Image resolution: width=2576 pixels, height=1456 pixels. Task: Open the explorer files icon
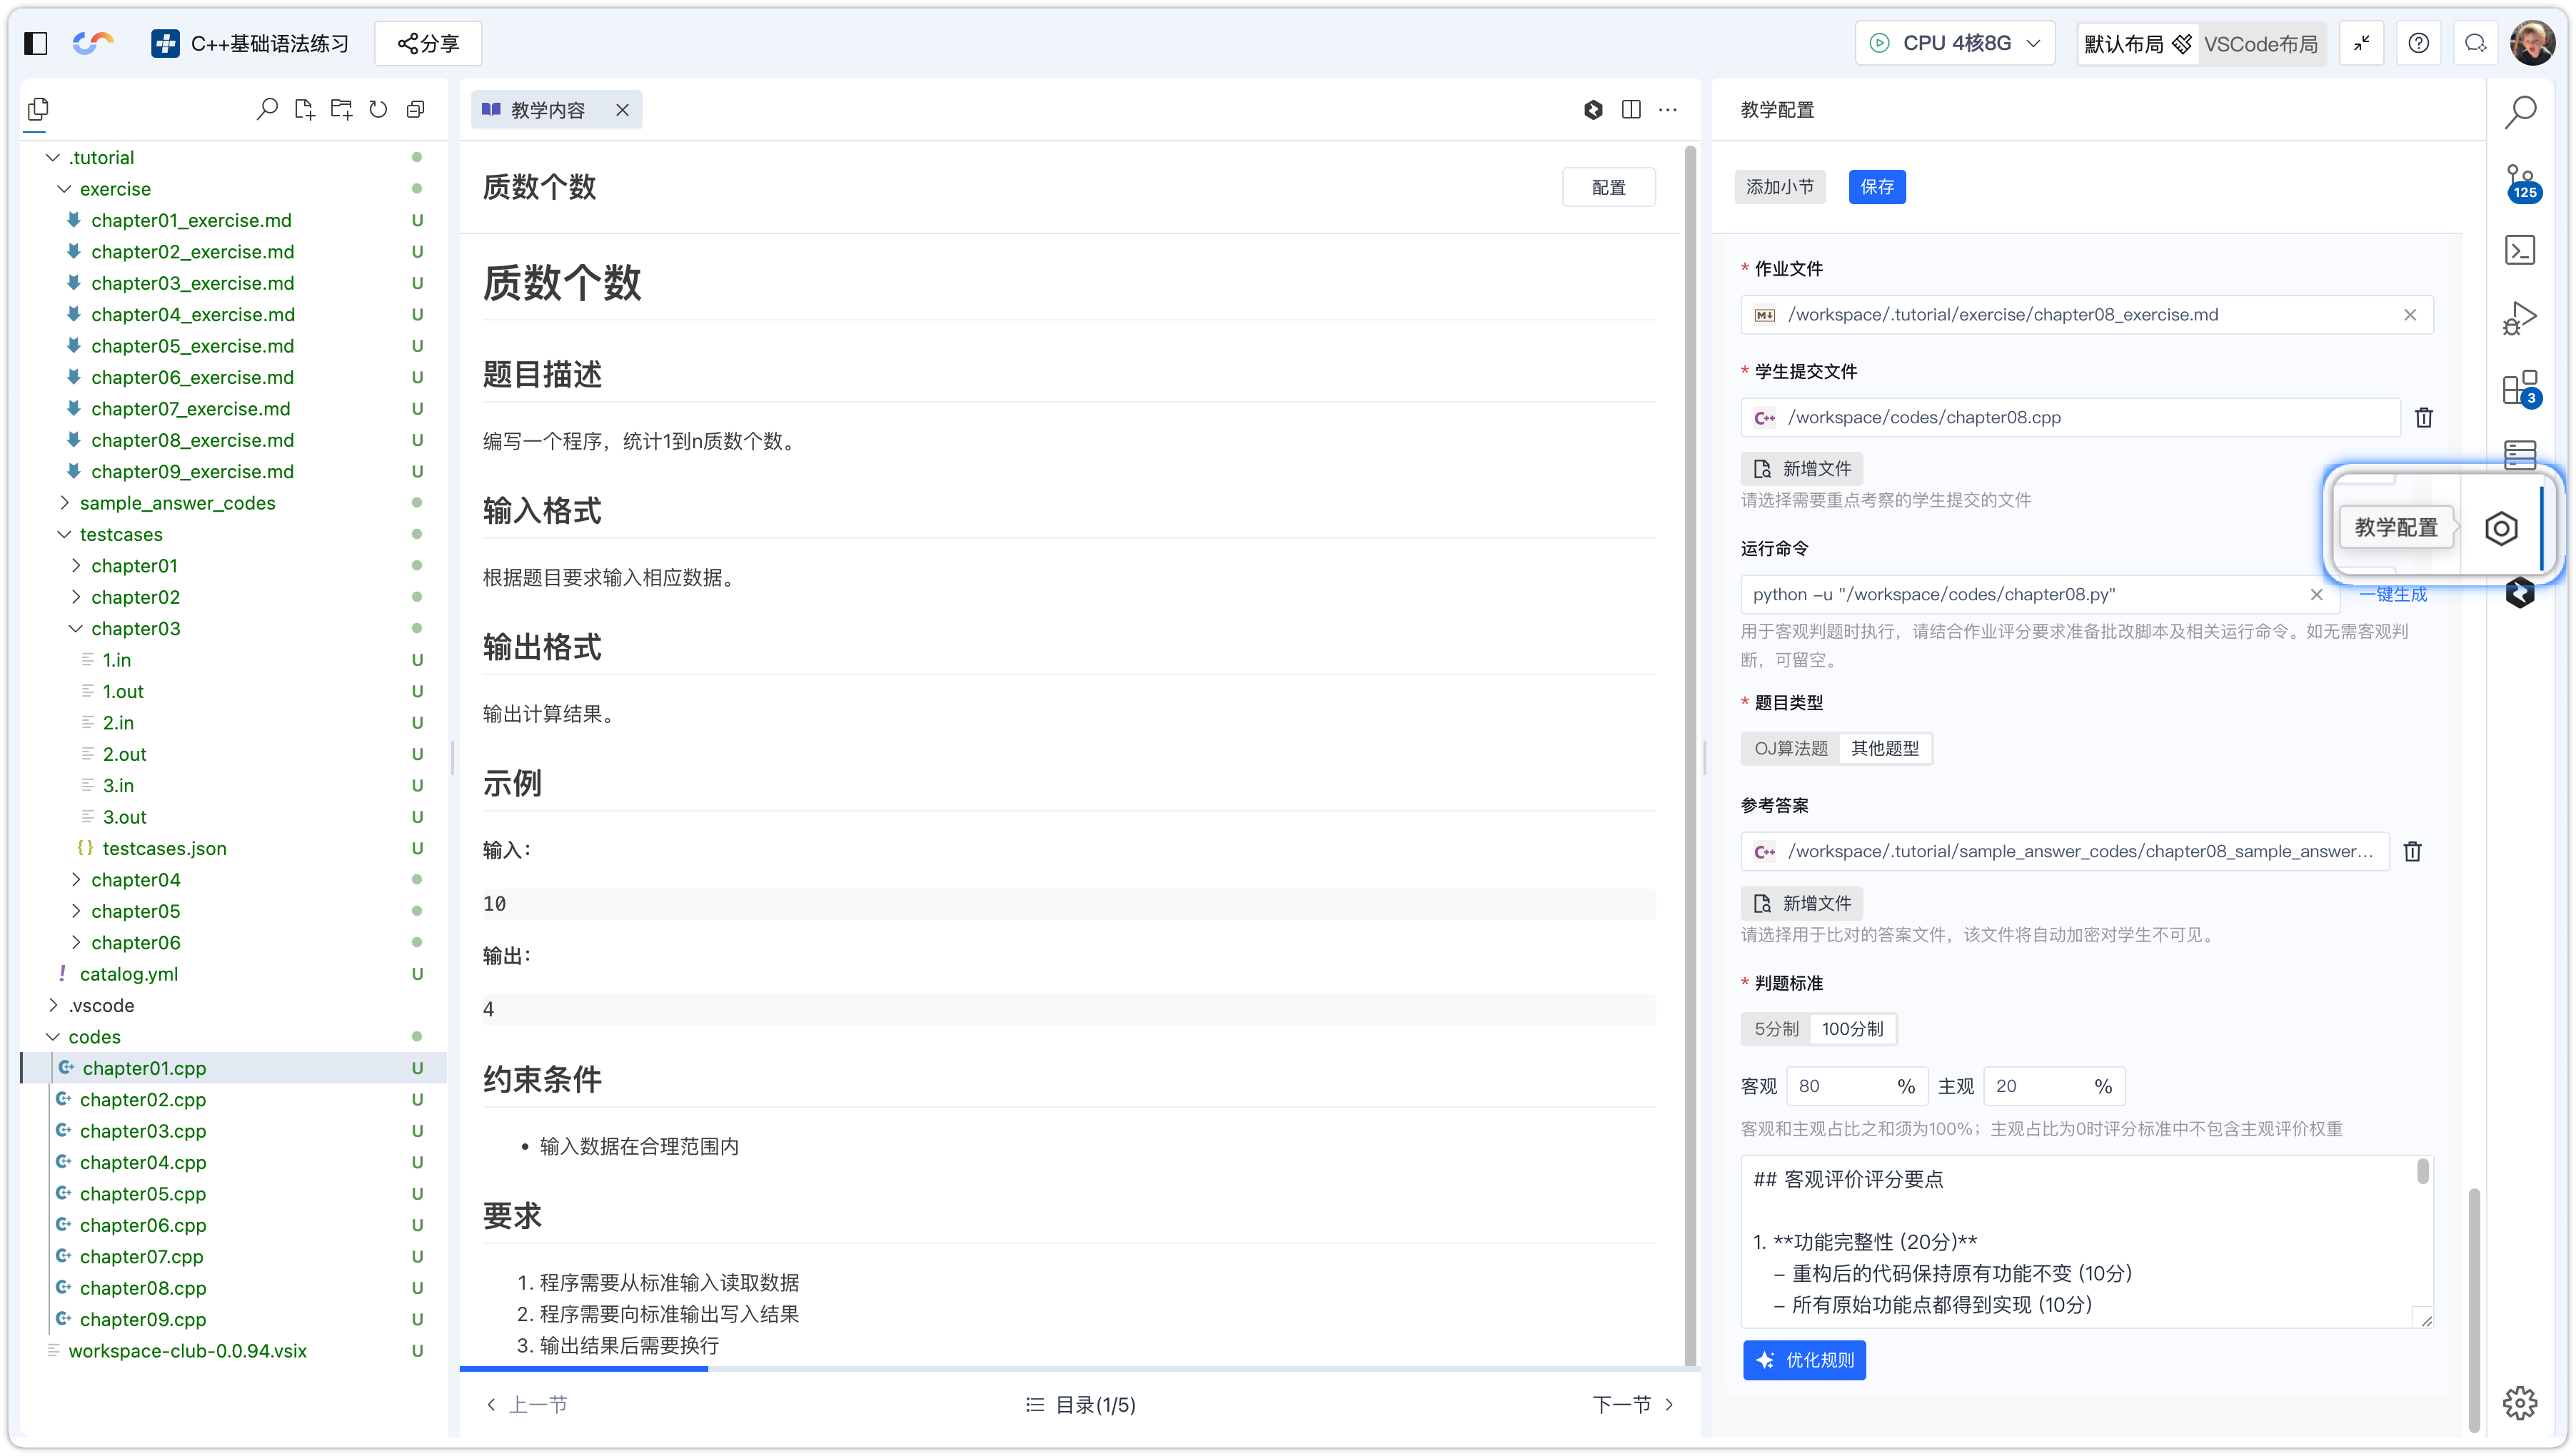tap(38, 109)
